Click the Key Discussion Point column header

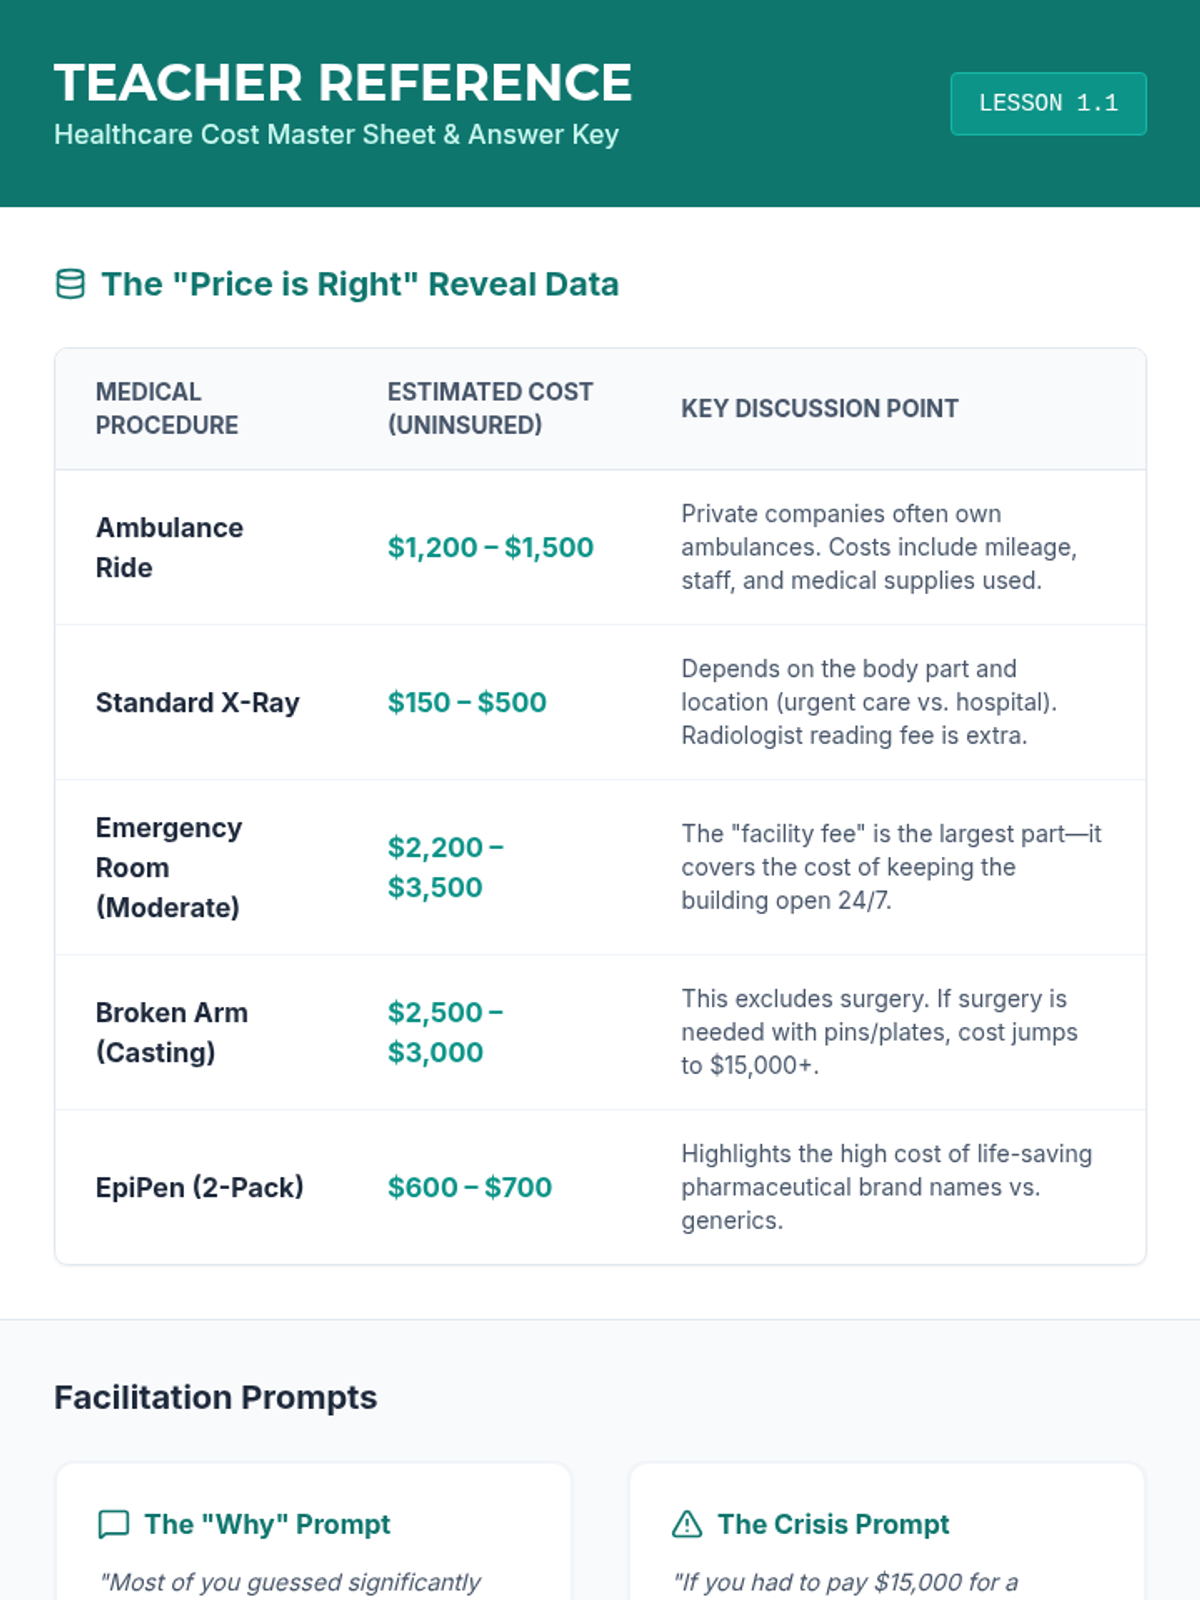pos(819,408)
